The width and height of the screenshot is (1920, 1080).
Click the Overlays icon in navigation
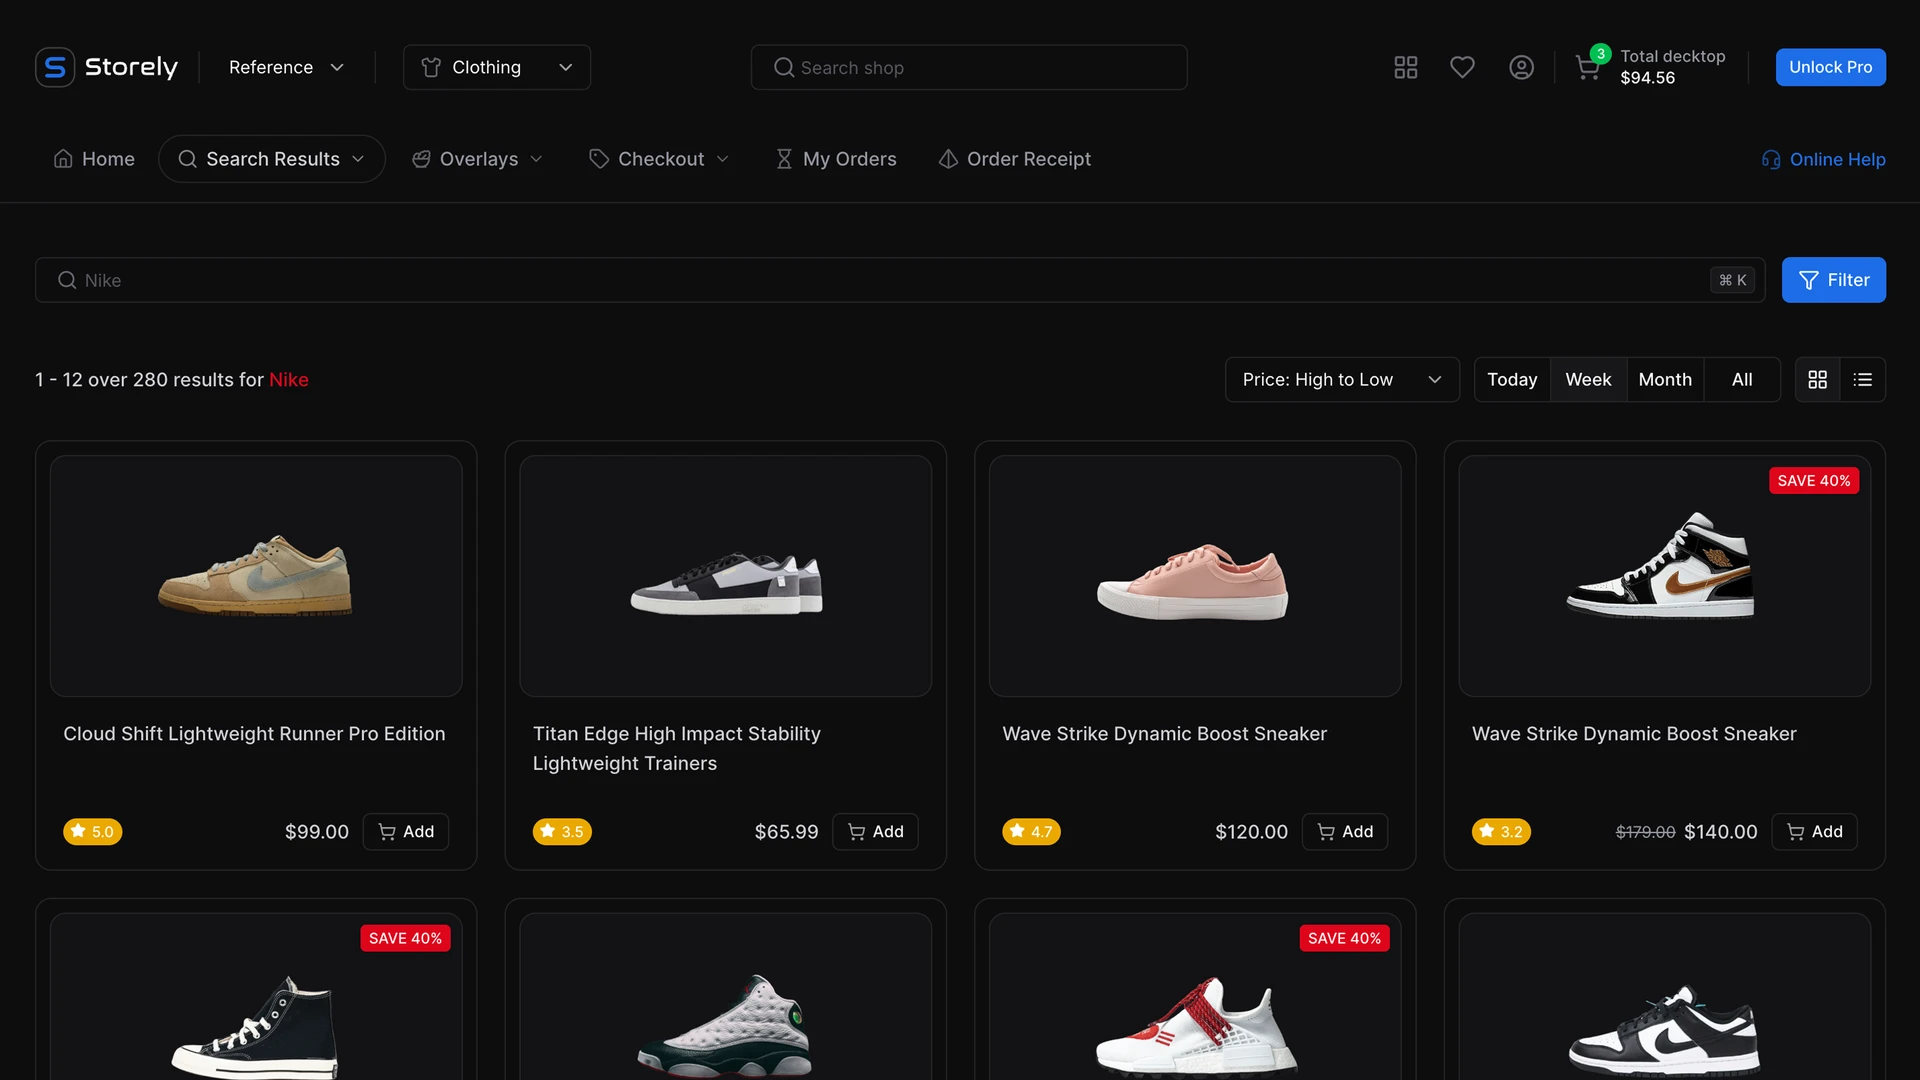[421, 159]
